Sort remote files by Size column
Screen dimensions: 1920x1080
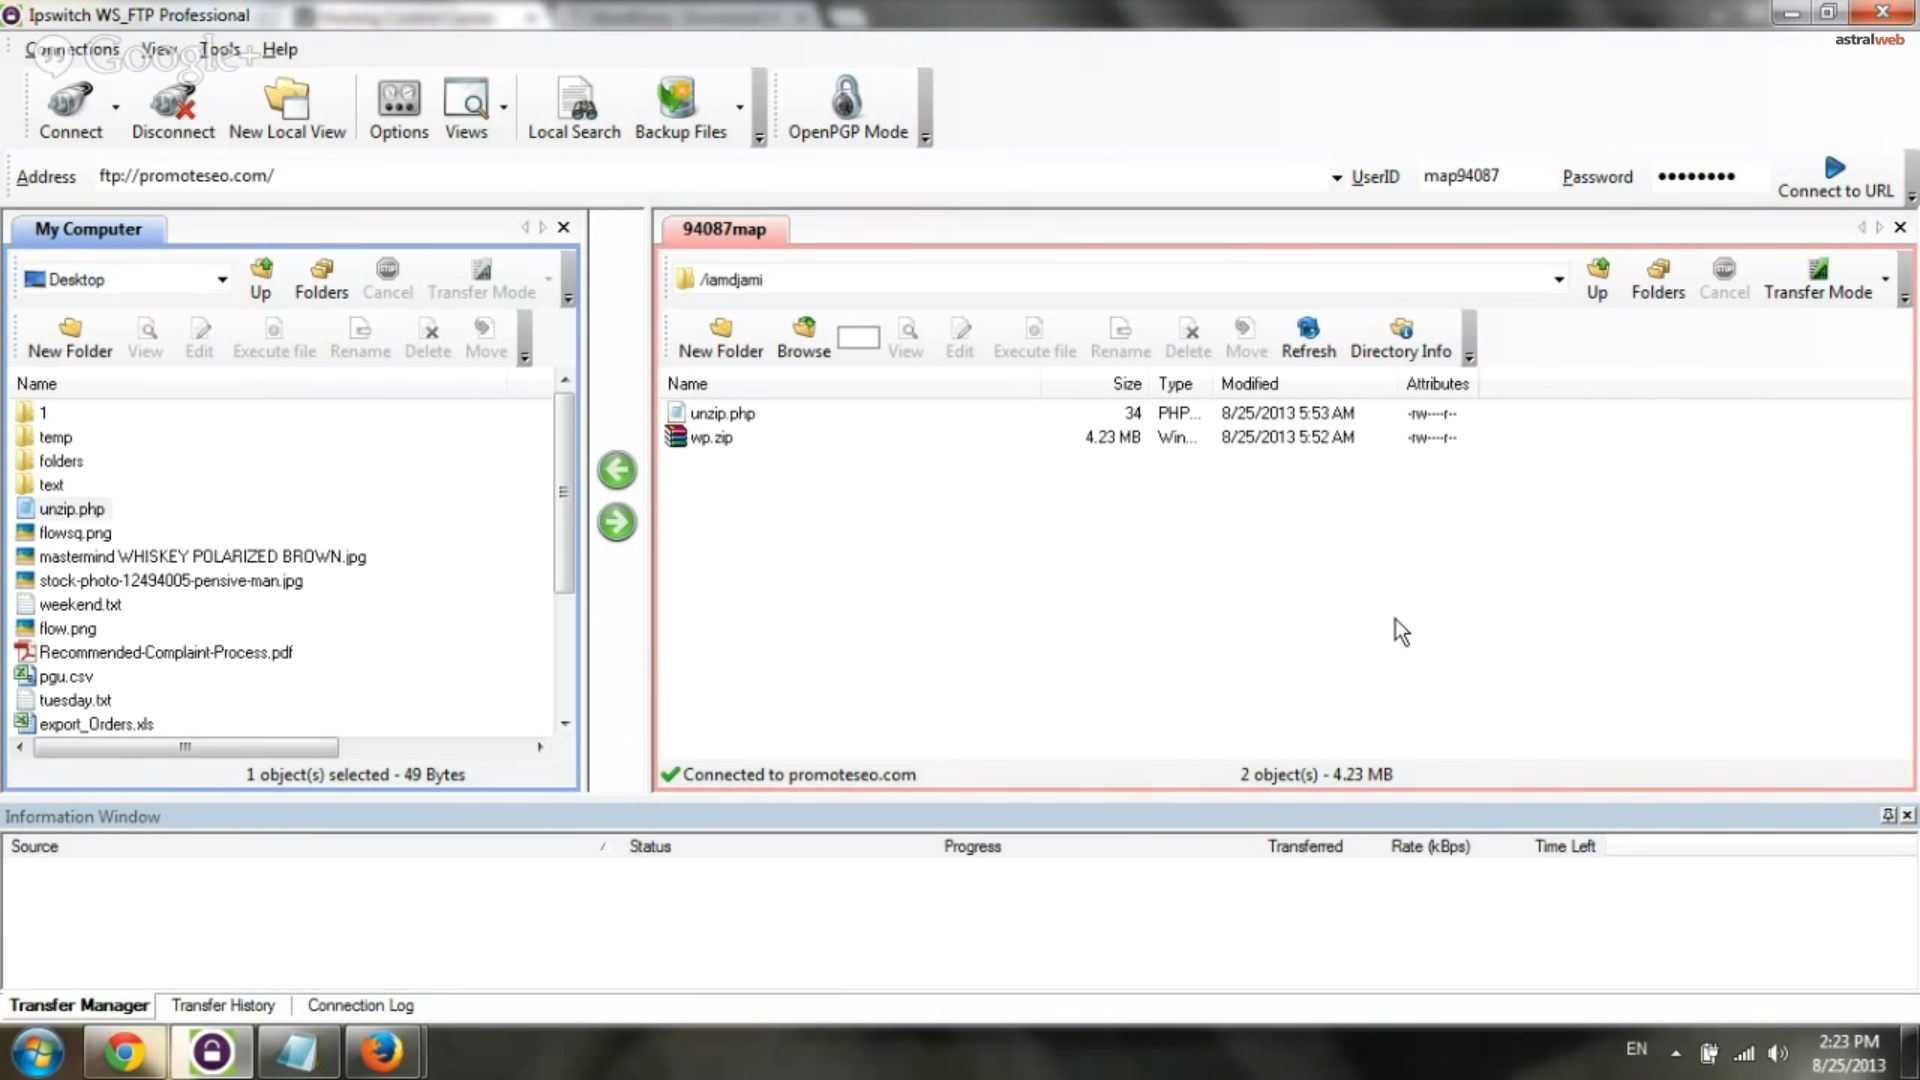(x=1127, y=384)
